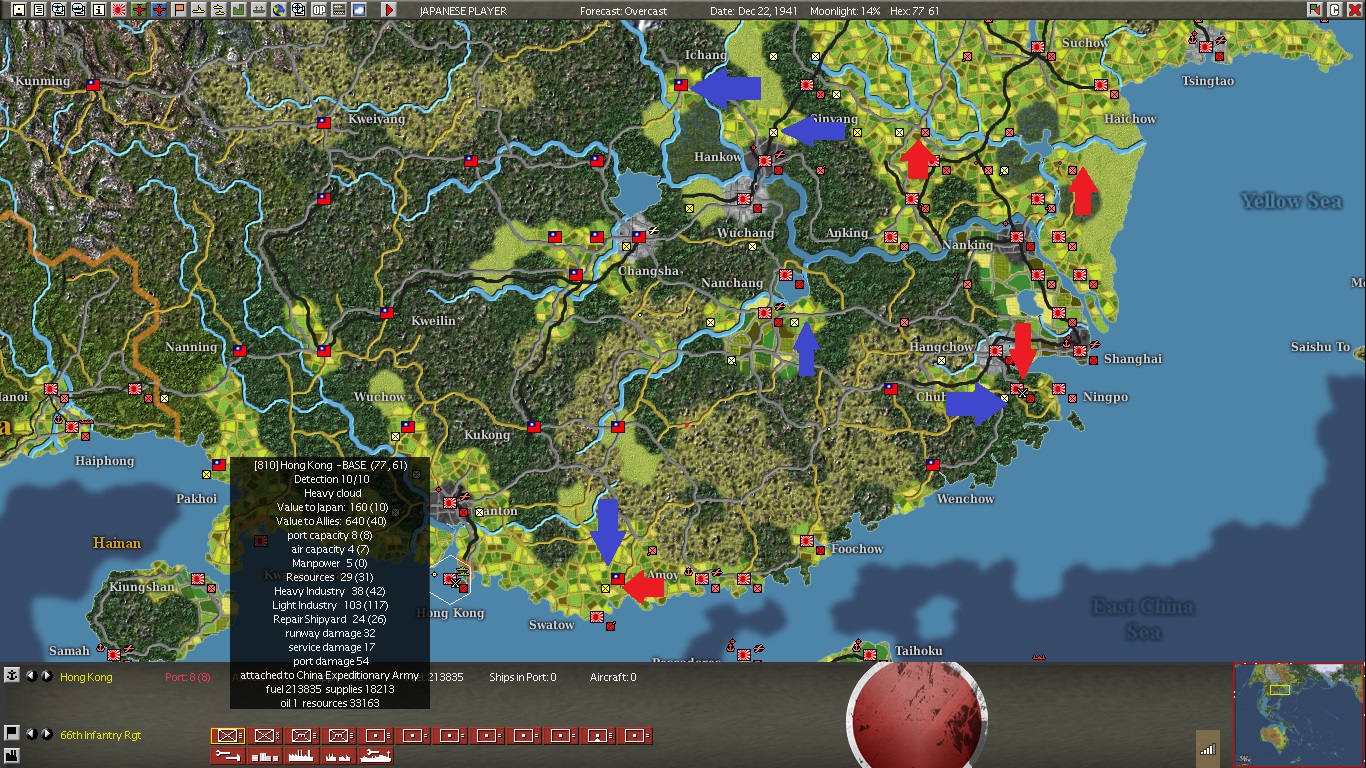Click the Hainan island label on map

(x=117, y=543)
